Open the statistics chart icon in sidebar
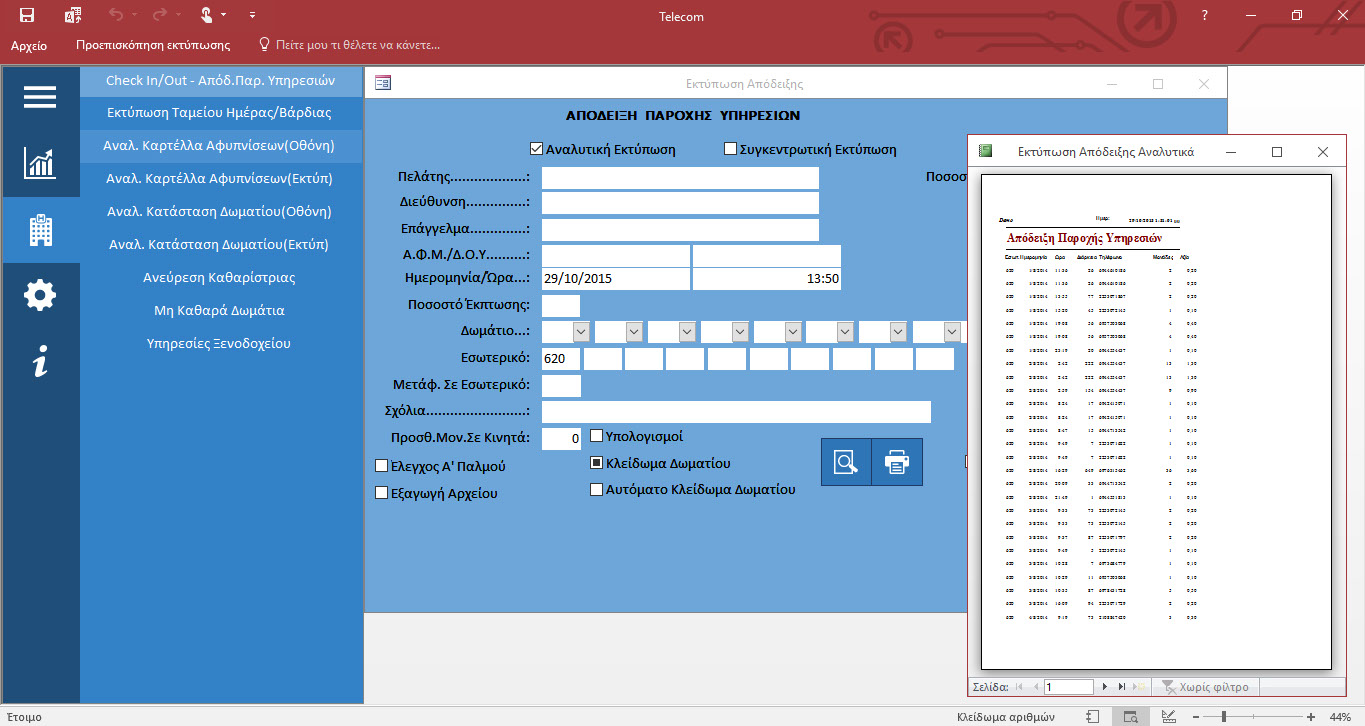This screenshot has width=1365, height=726. tap(40, 163)
